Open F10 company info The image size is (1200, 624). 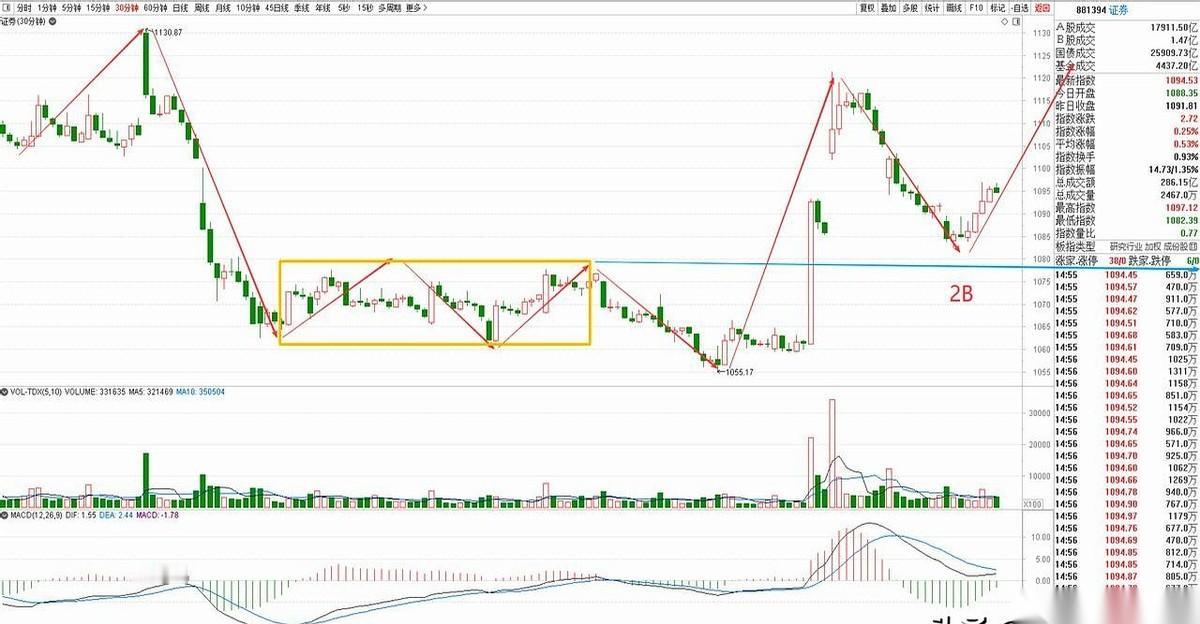tap(976, 8)
